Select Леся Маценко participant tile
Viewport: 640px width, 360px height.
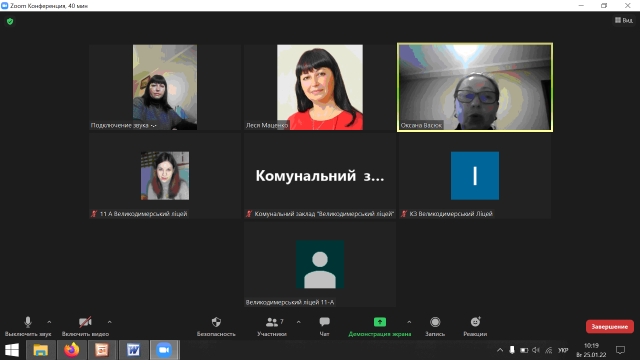pyautogui.click(x=320, y=87)
